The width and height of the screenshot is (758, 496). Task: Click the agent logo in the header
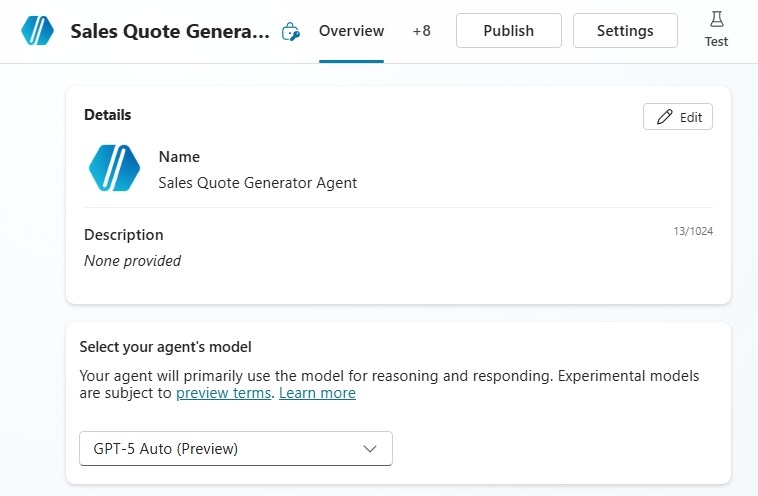[38, 31]
